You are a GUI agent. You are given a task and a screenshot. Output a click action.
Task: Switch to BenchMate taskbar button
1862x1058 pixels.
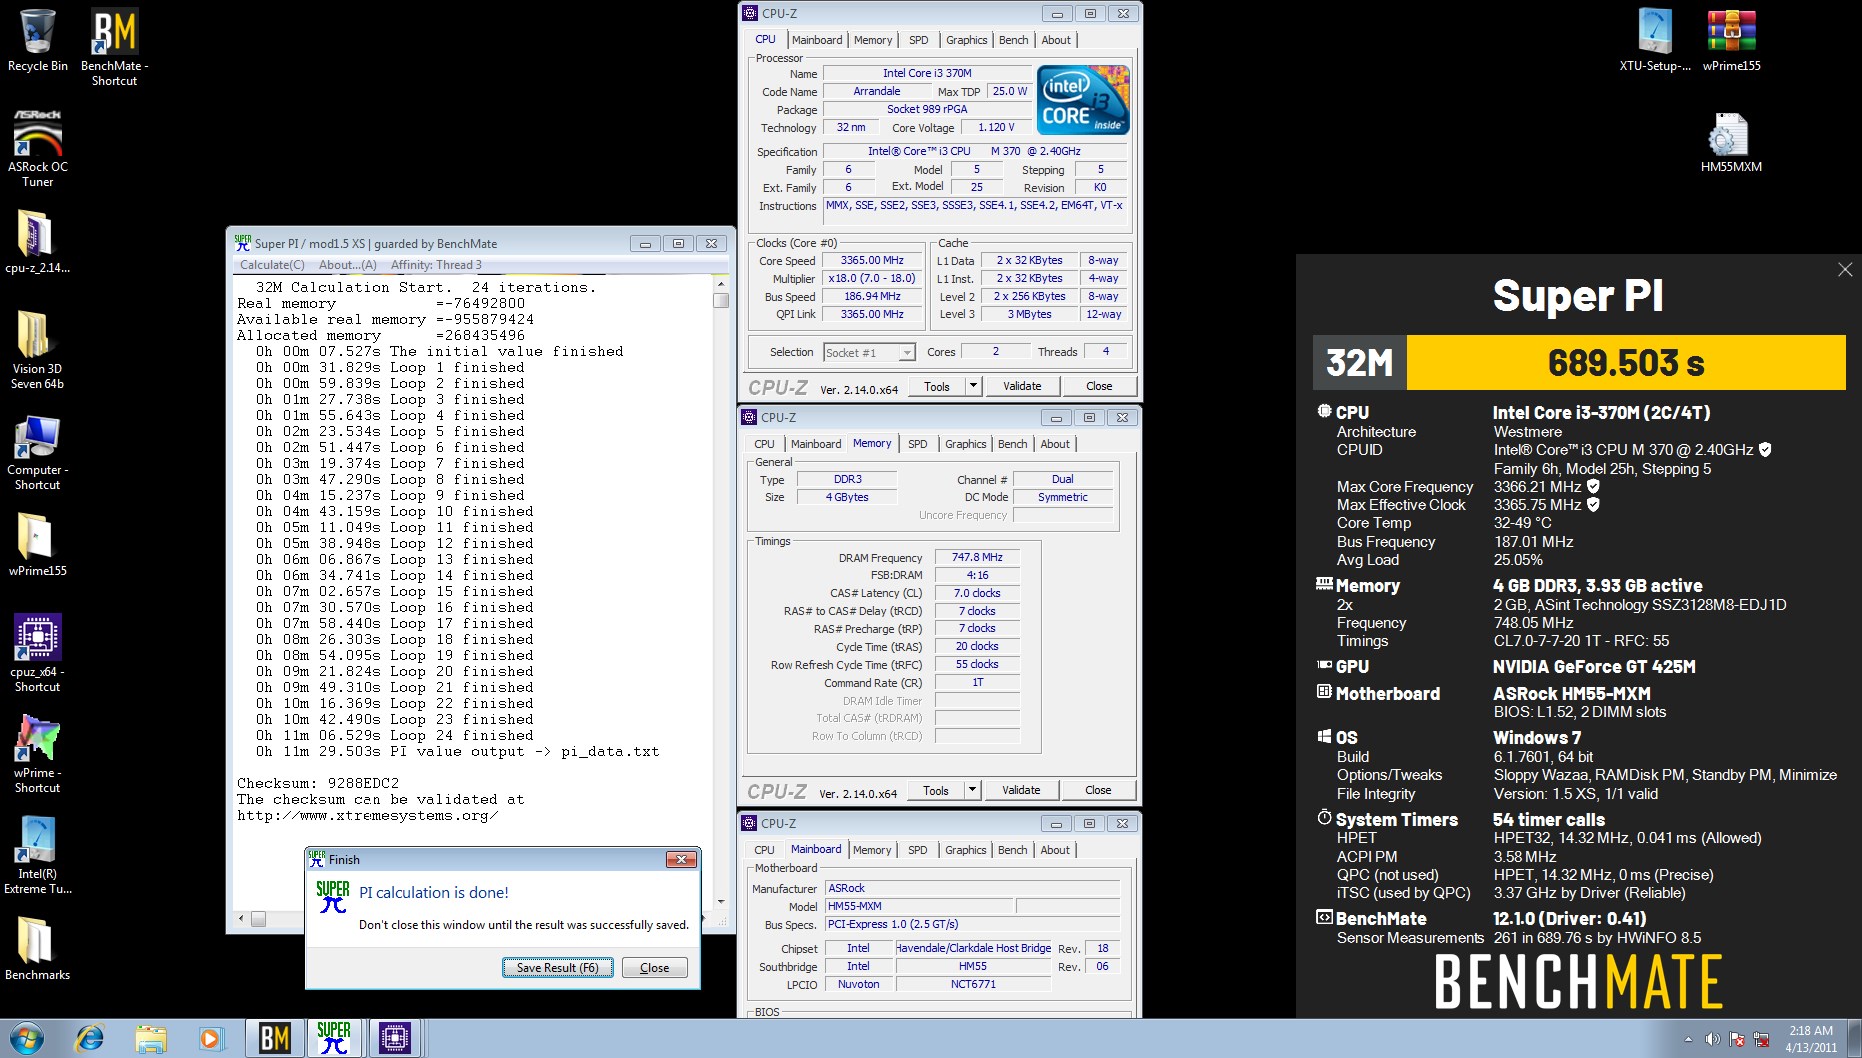(274, 1038)
